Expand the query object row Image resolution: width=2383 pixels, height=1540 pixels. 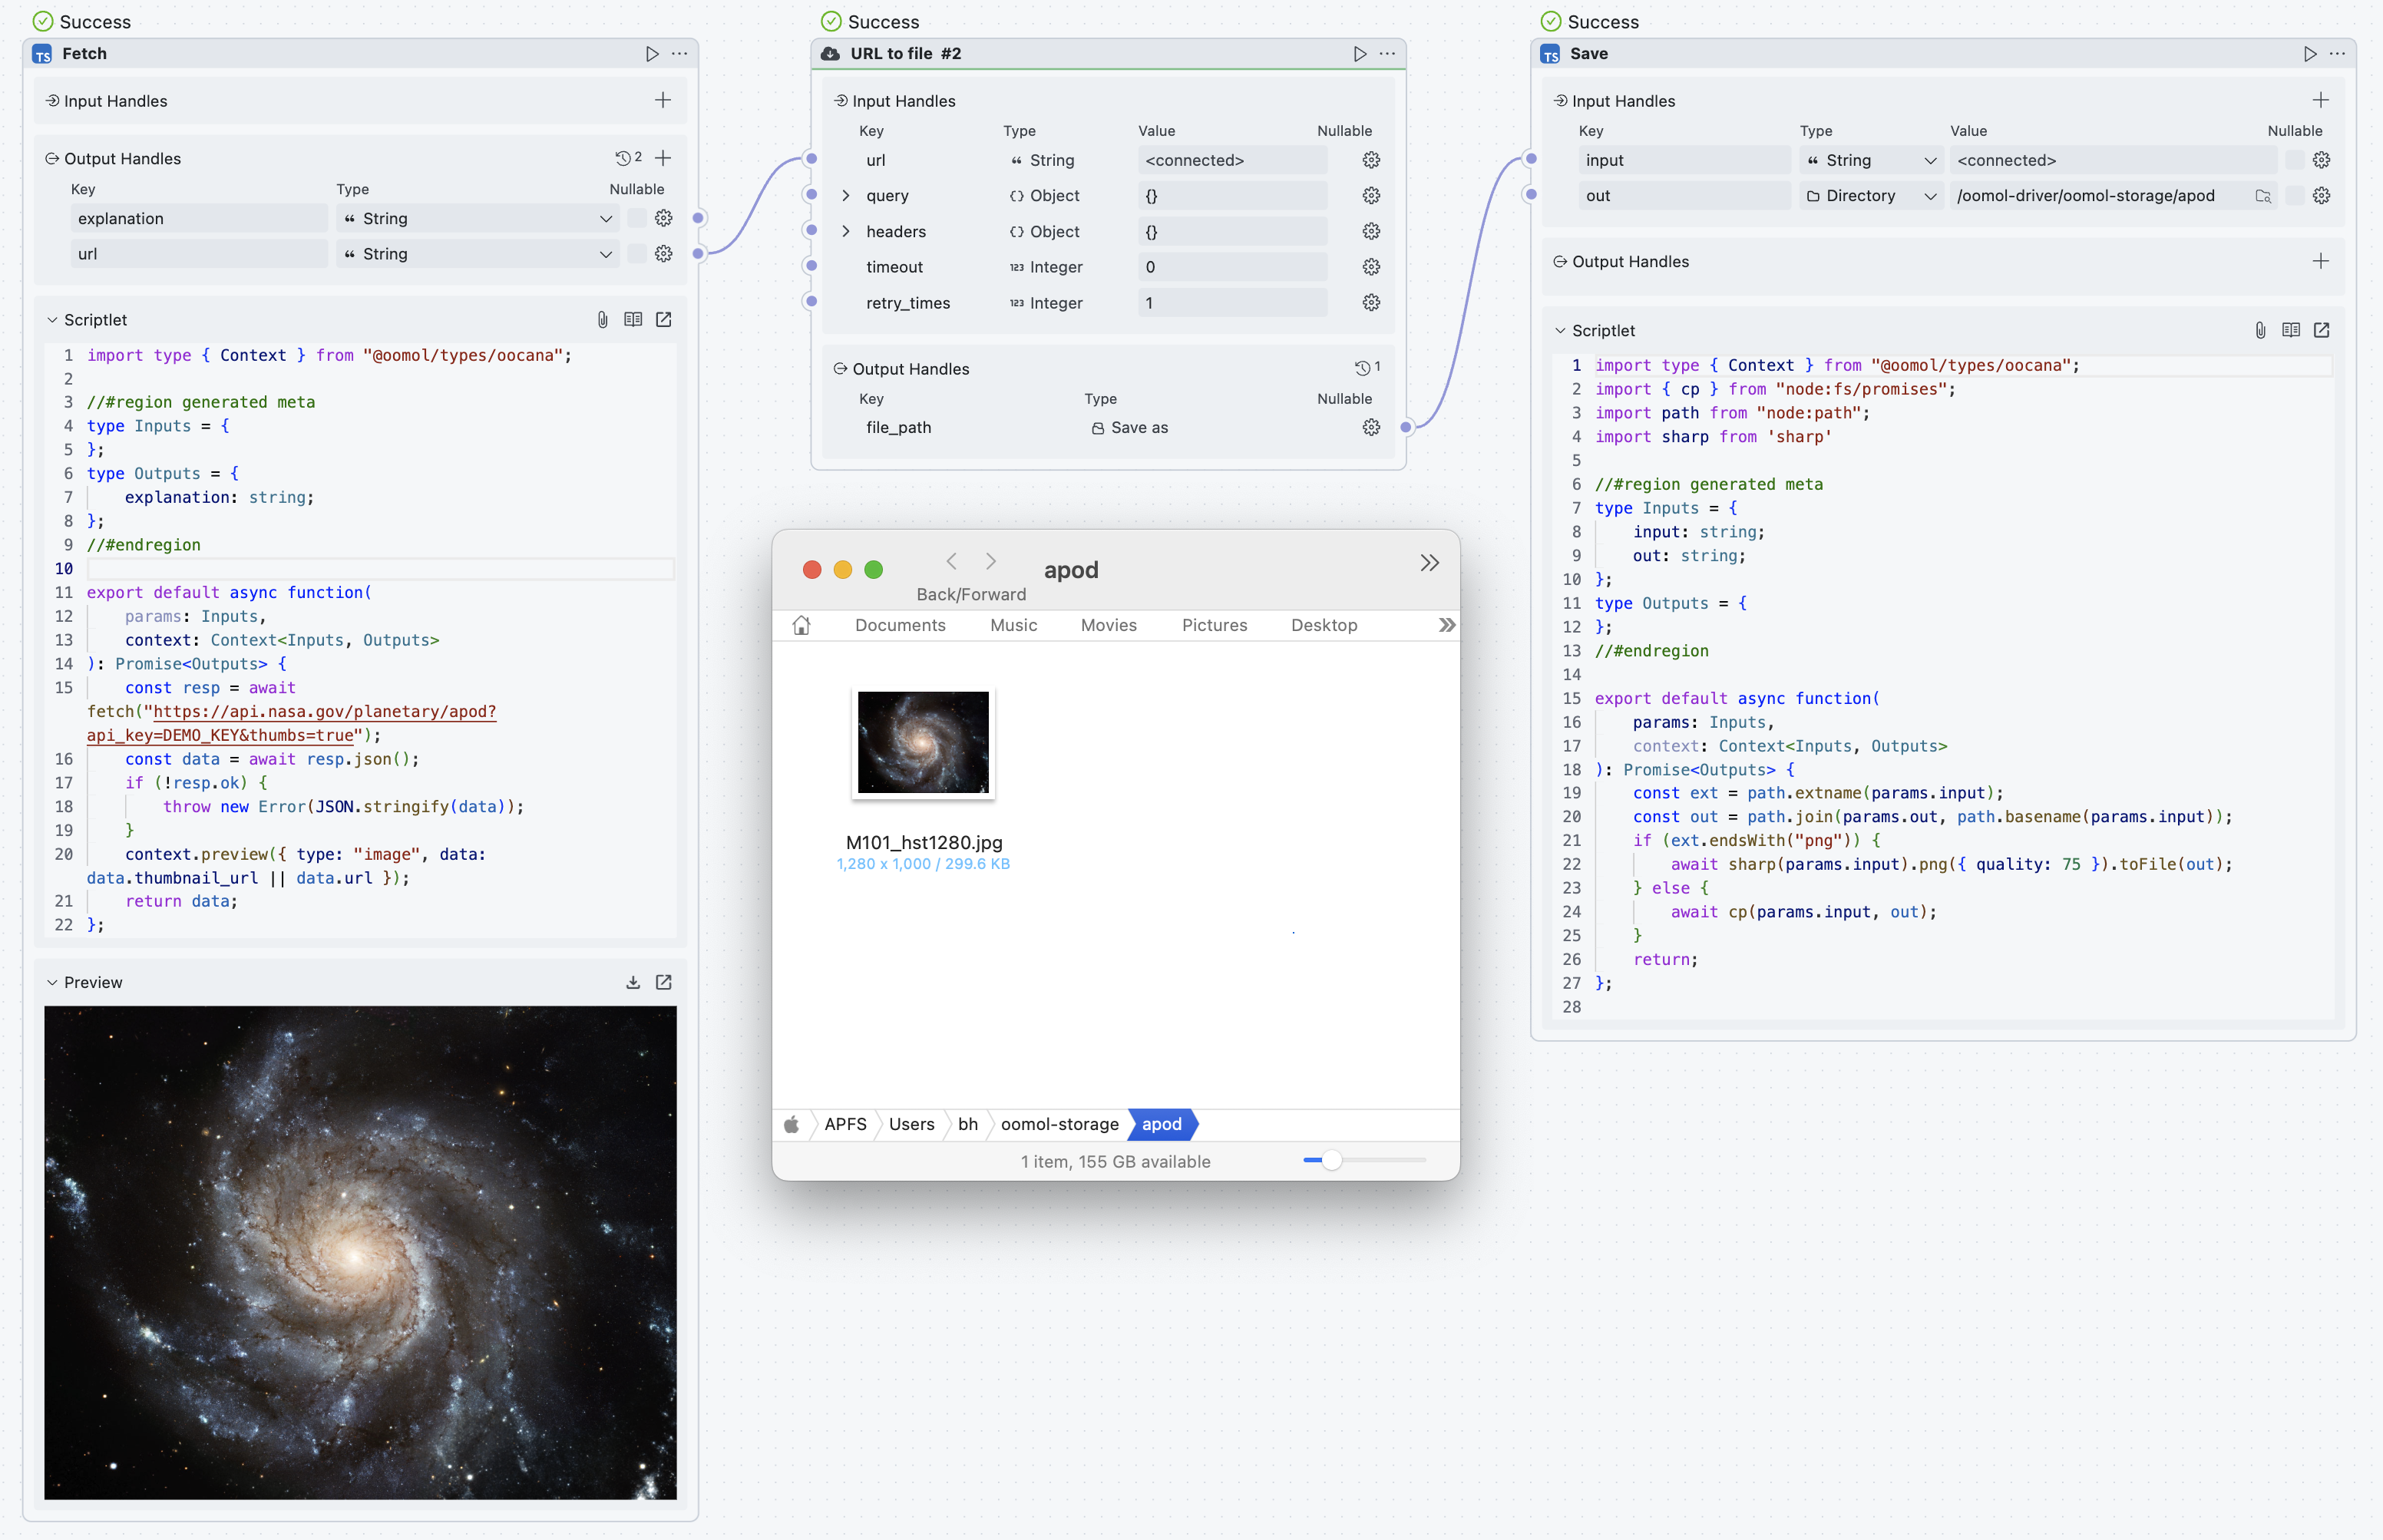846,196
